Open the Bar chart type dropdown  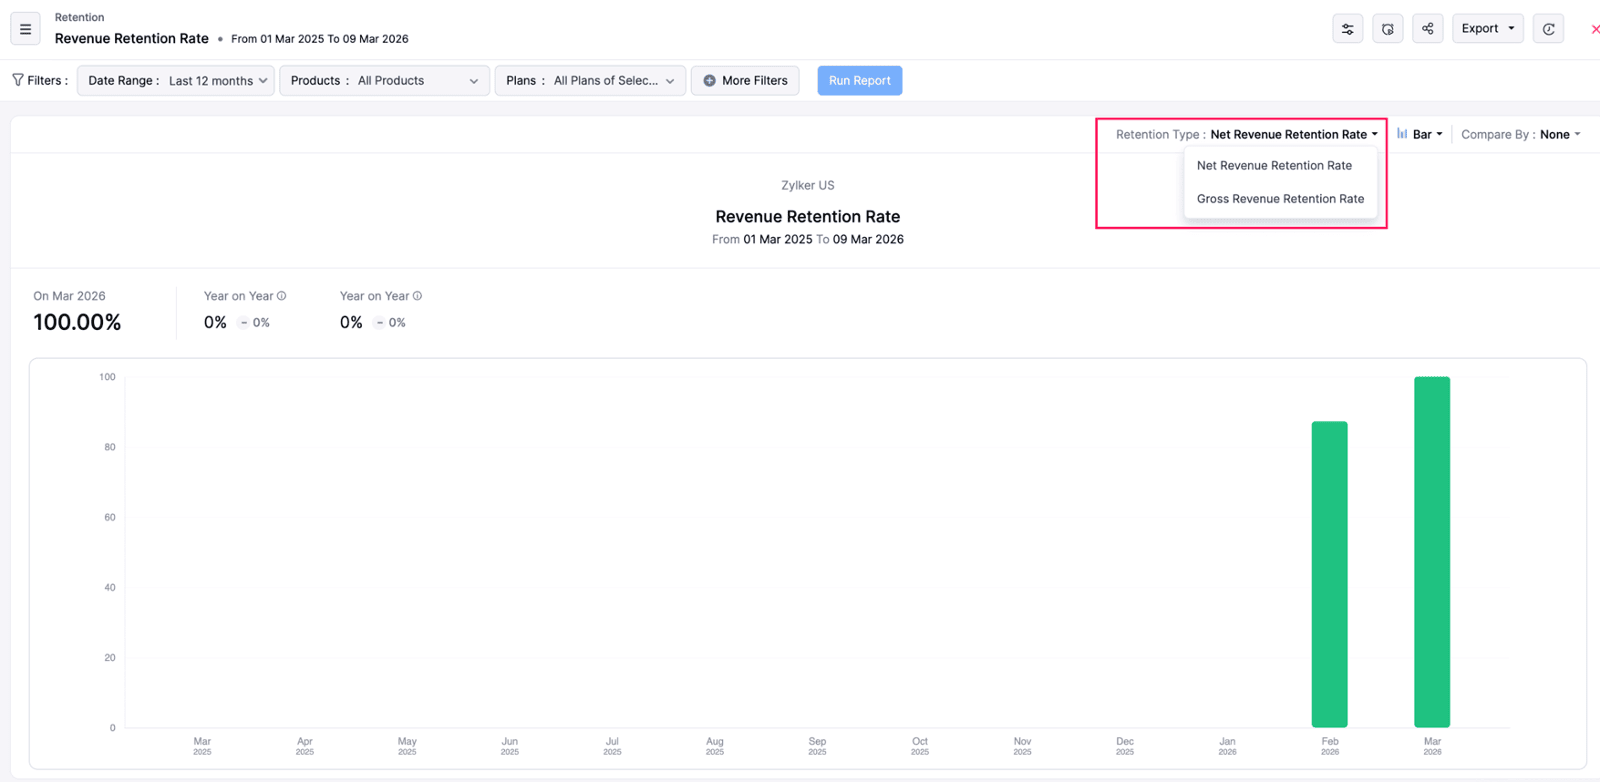coord(1420,134)
